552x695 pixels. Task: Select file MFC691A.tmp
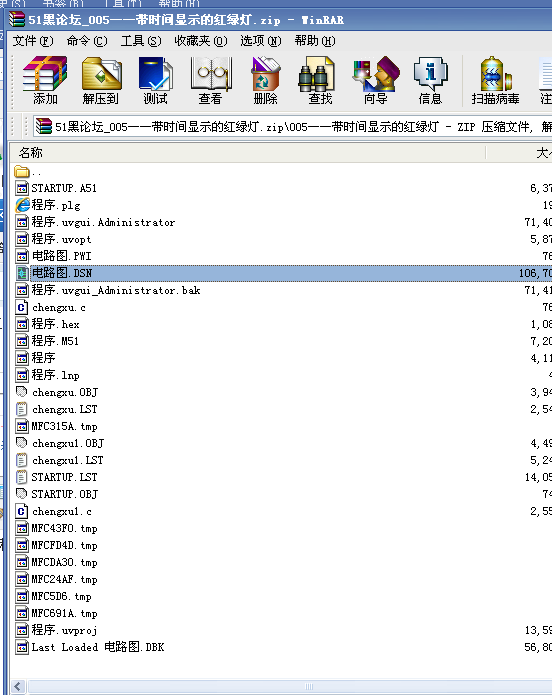click(64, 613)
